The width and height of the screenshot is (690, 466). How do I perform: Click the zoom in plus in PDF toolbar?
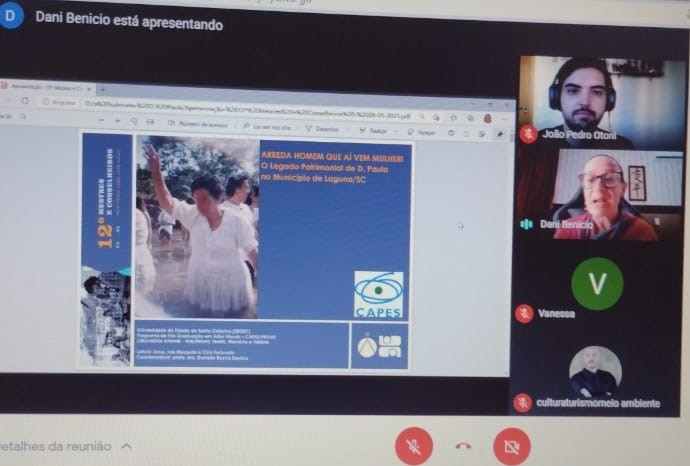pyautogui.click(x=134, y=122)
